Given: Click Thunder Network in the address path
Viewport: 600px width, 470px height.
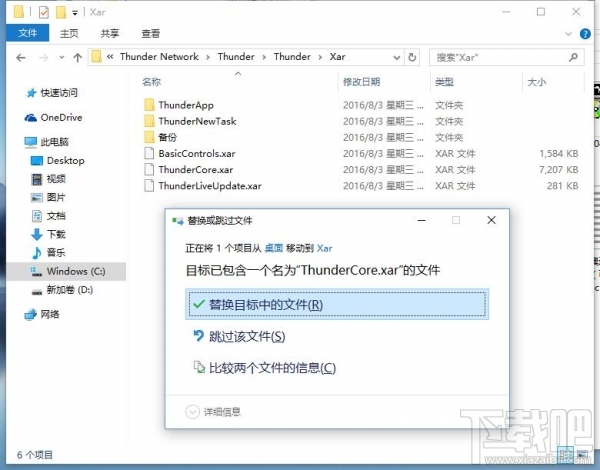Looking at the screenshot, I should click(159, 57).
